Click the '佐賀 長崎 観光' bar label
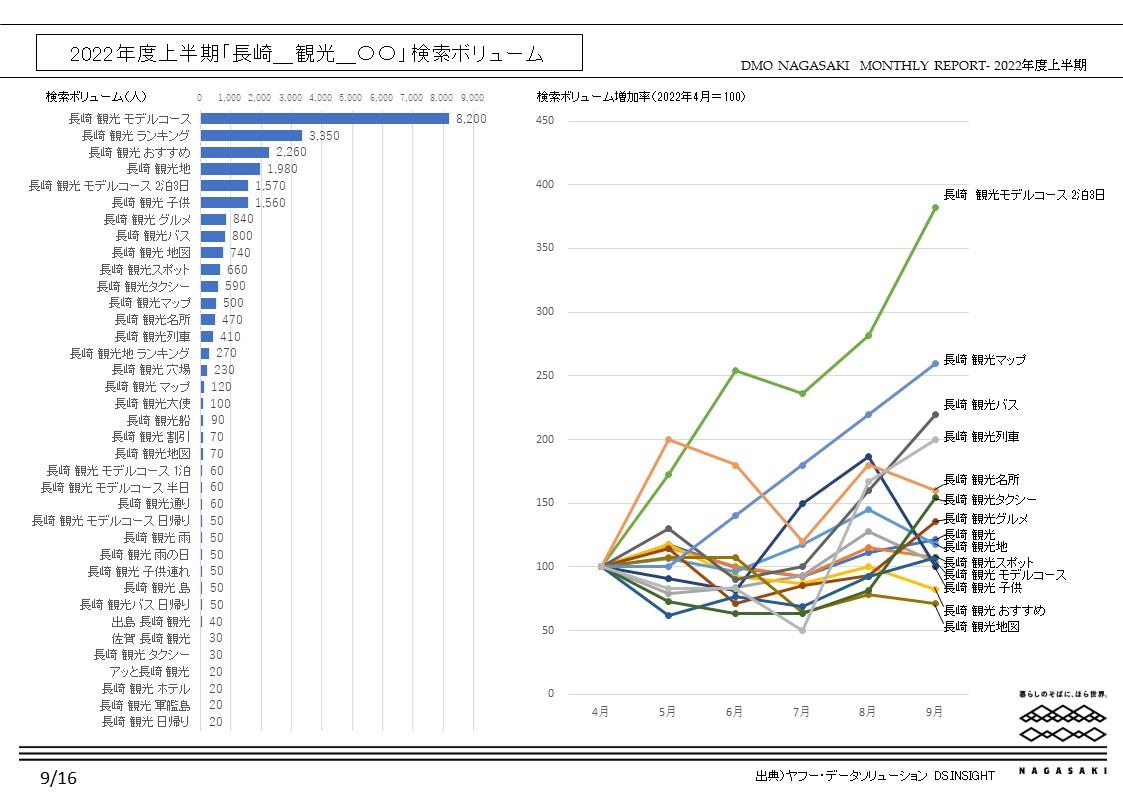Image resolution: width=1123 pixels, height=794 pixels. coord(151,638)
